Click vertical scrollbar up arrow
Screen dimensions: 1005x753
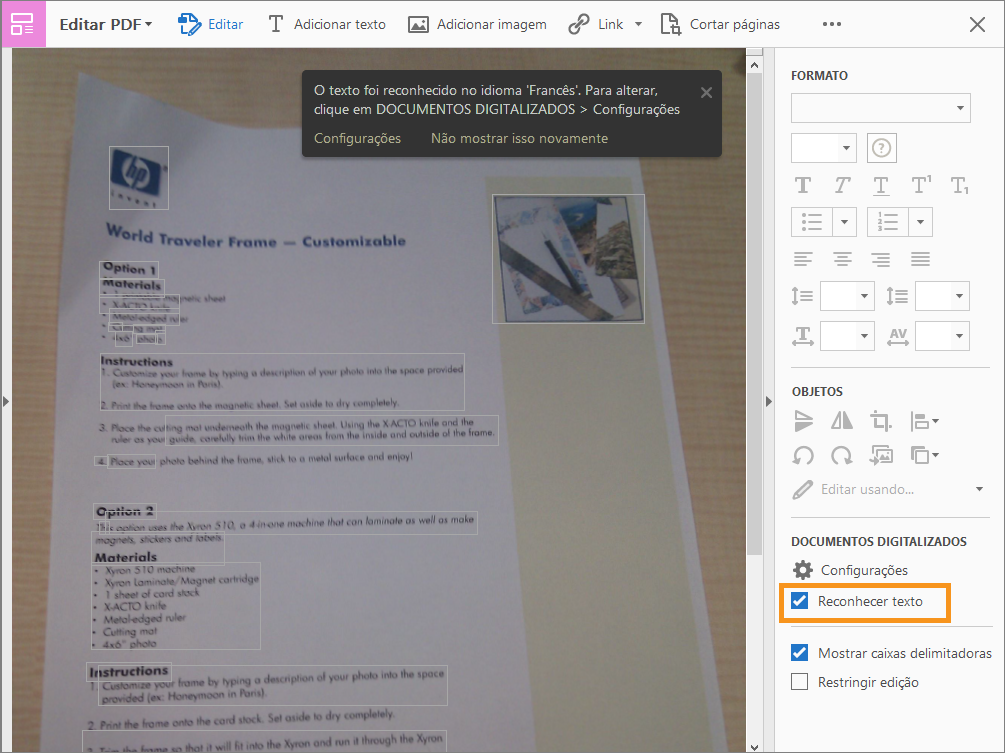click(754, 65)
